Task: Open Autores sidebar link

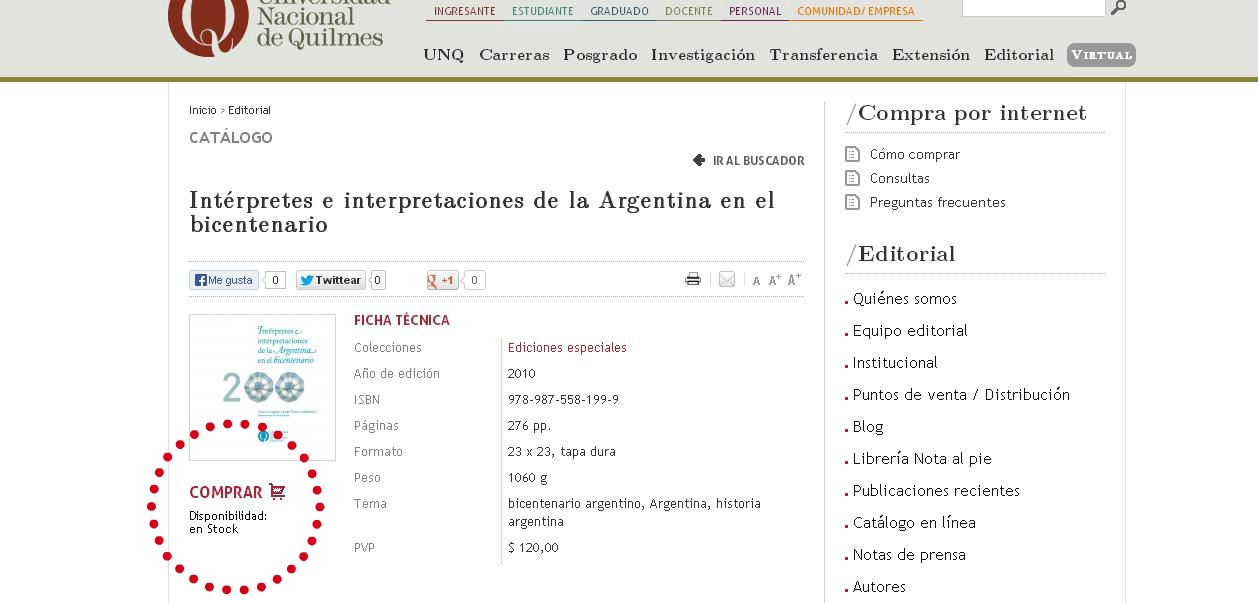Action: (x=879, y=587)
